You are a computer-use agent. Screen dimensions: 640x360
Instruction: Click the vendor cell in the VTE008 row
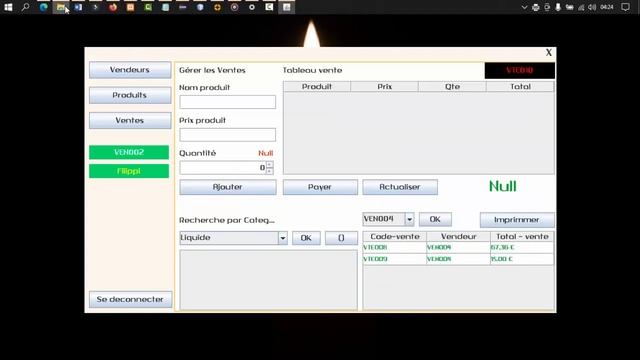tap(458, 247)
